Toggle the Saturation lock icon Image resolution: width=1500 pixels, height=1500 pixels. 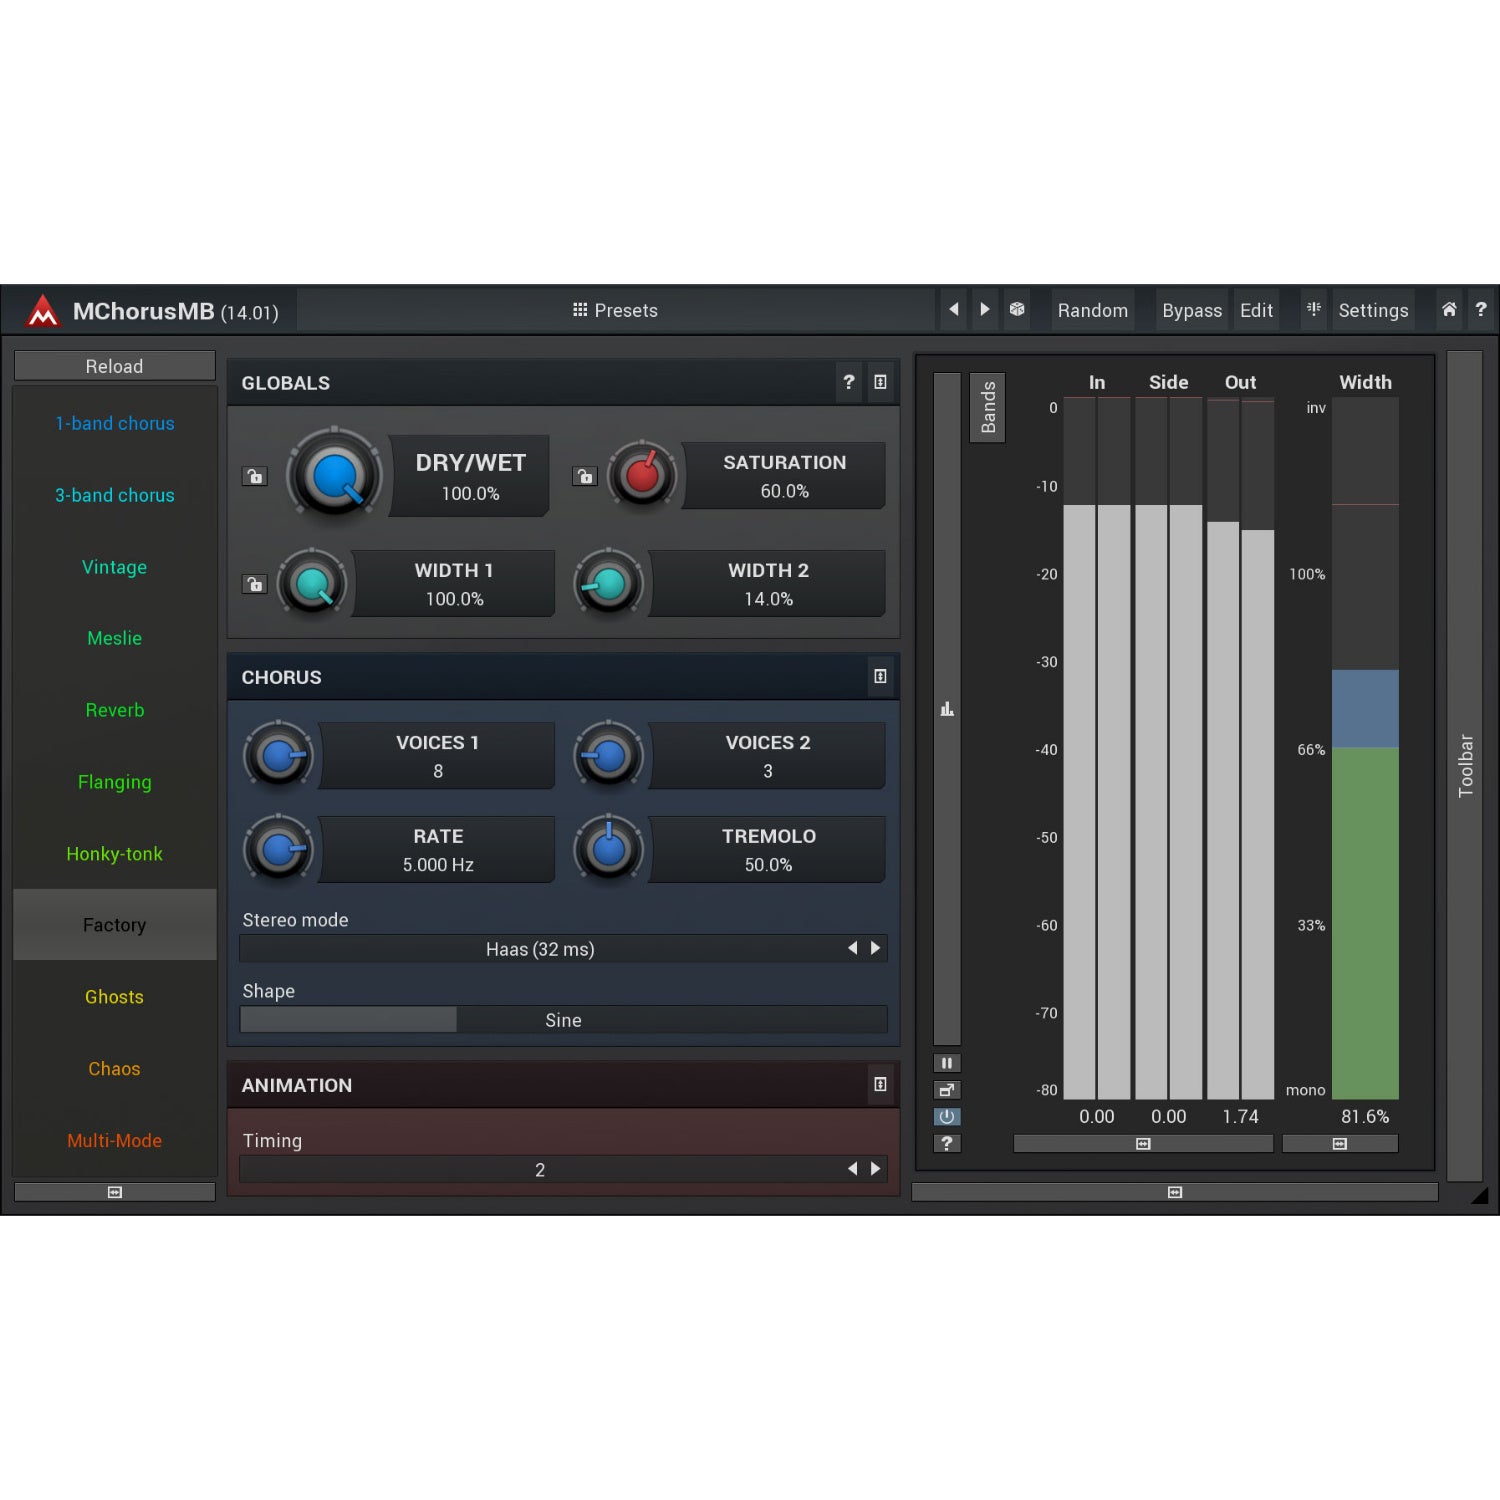coord(585,476)
